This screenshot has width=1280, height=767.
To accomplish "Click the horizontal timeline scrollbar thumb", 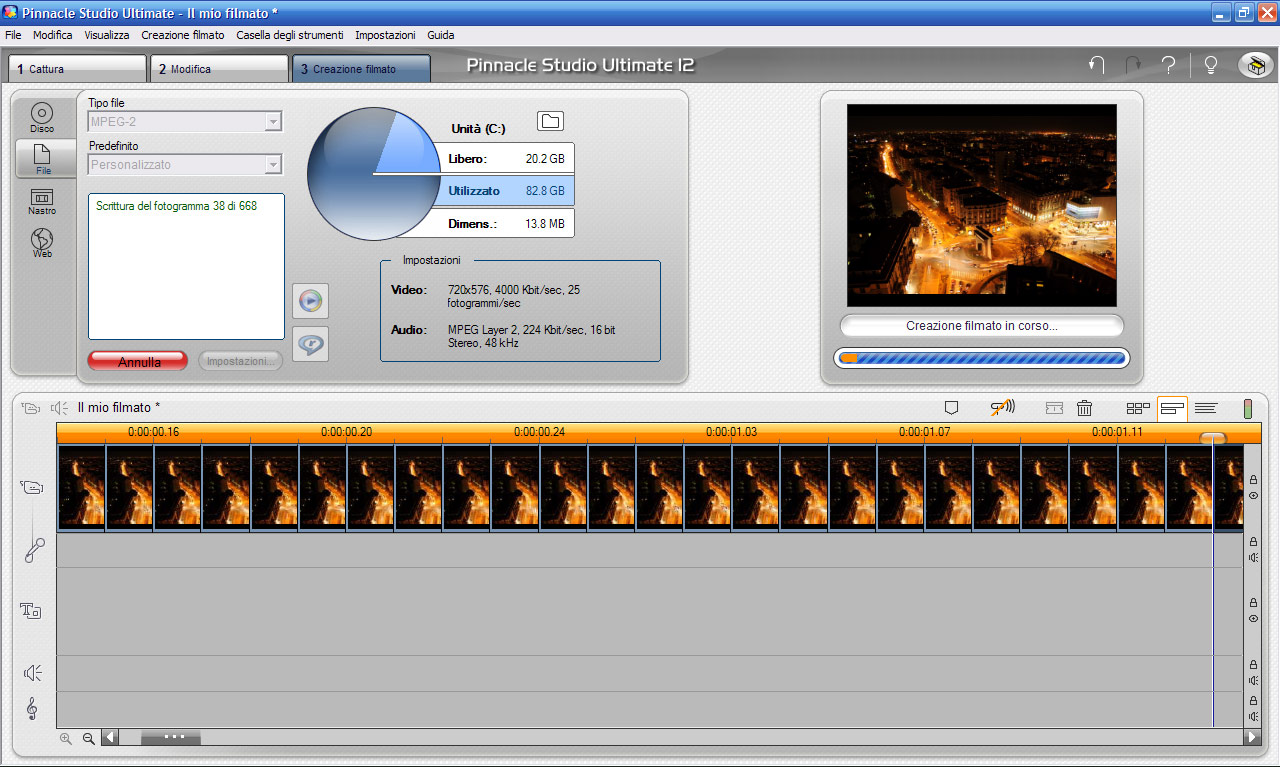I will (171, 738).
